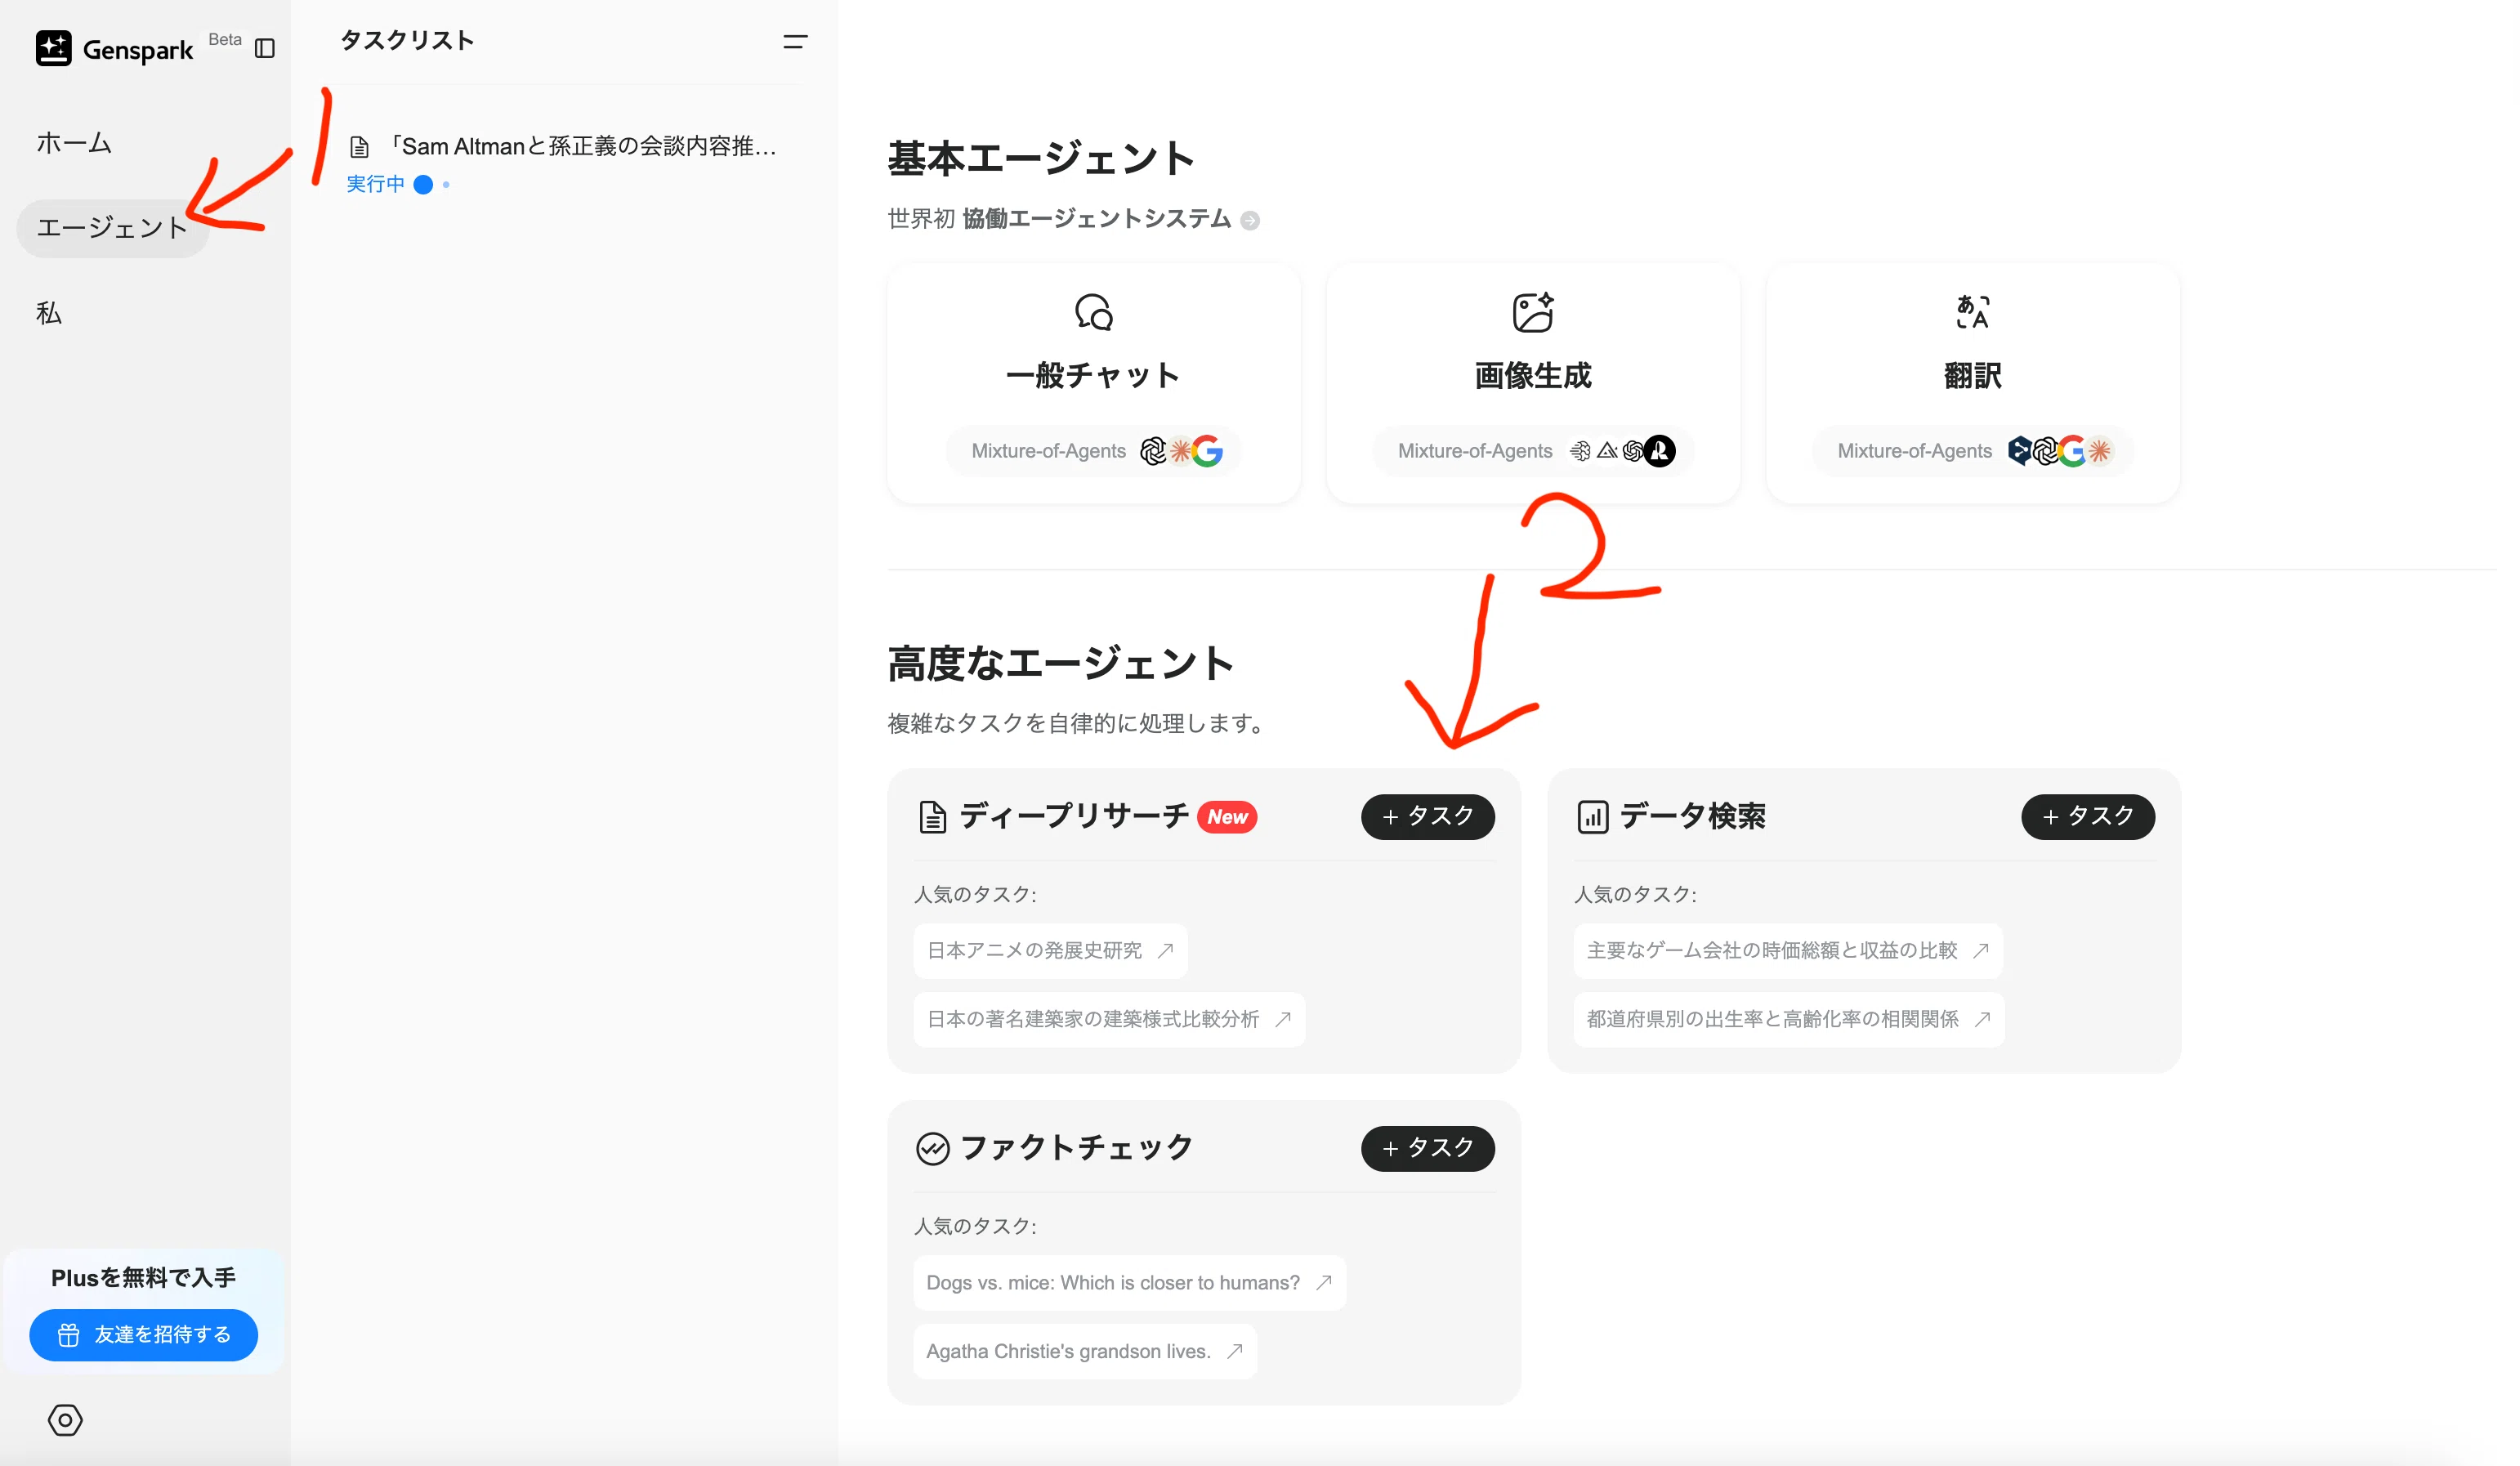Click the データ検索 chart icon

click(1592, 817)
